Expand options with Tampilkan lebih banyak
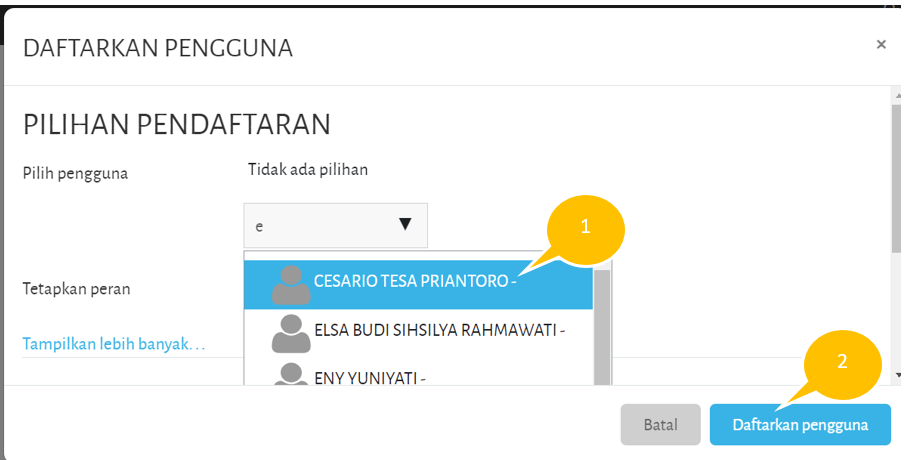The width and height of the screenshot is (906, 460). pos(113,344)
